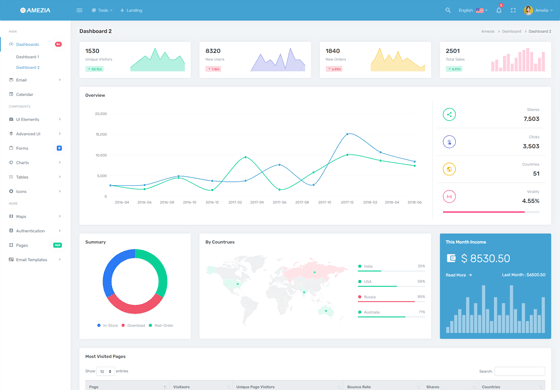Select Dashboard 2 in sidebar
Screen dimensions: 560x390
point(28,68)
